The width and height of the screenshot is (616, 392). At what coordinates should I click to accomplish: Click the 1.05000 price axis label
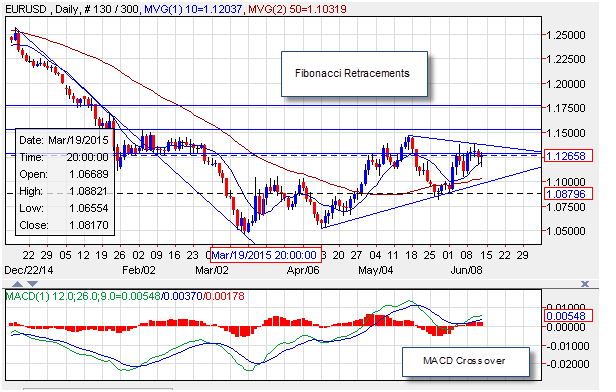point(566,231)
